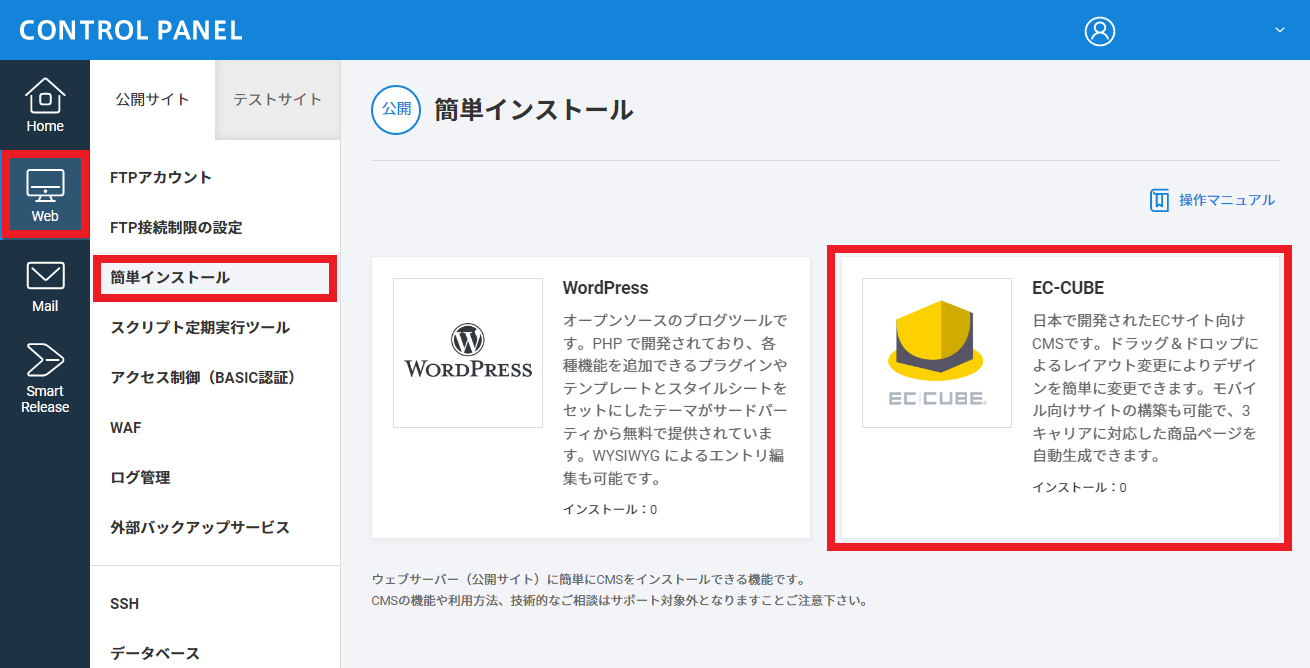Screen dimensions: 1310x668
Task: Select the Web monitor icon
Action: coord(45,186)
